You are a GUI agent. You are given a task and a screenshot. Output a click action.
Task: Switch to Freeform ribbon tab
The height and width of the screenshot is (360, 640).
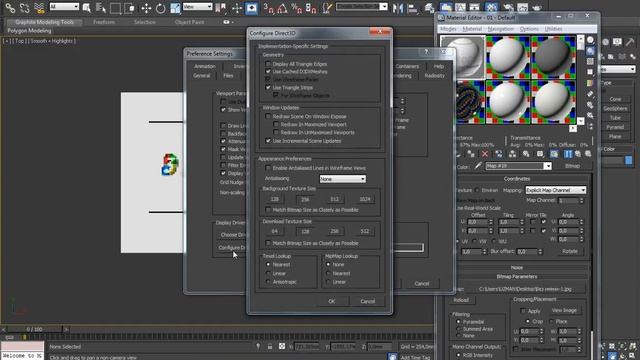tap(104, 22)
